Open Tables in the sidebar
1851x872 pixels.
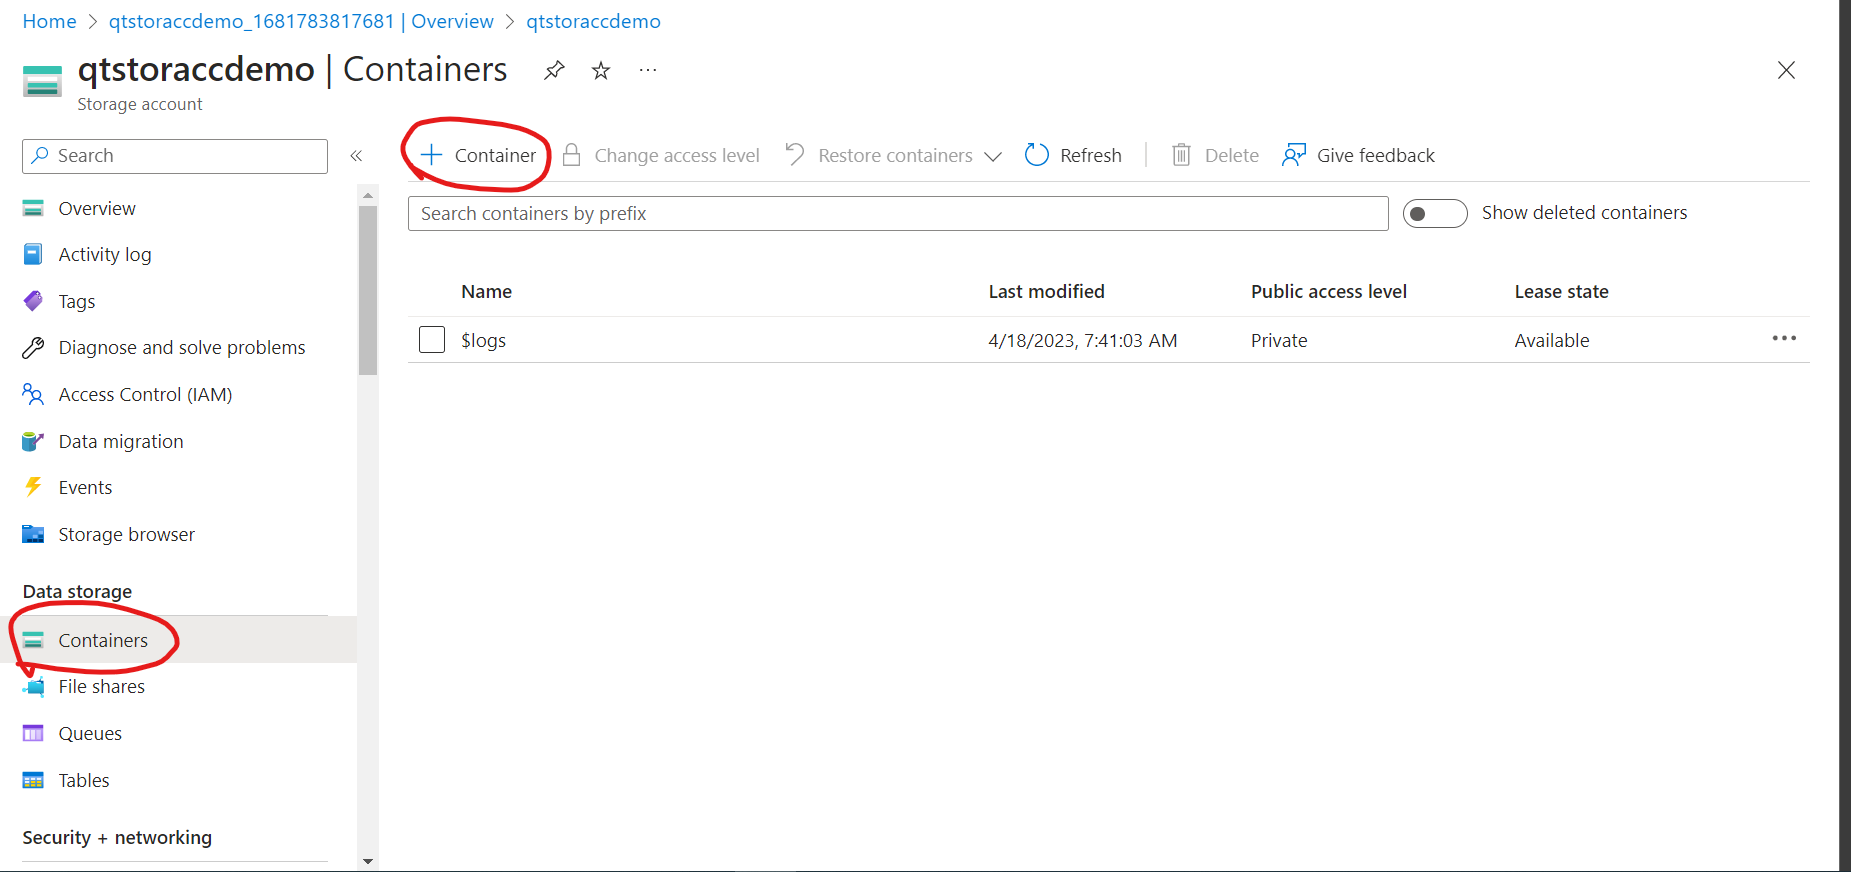[84, 781]
